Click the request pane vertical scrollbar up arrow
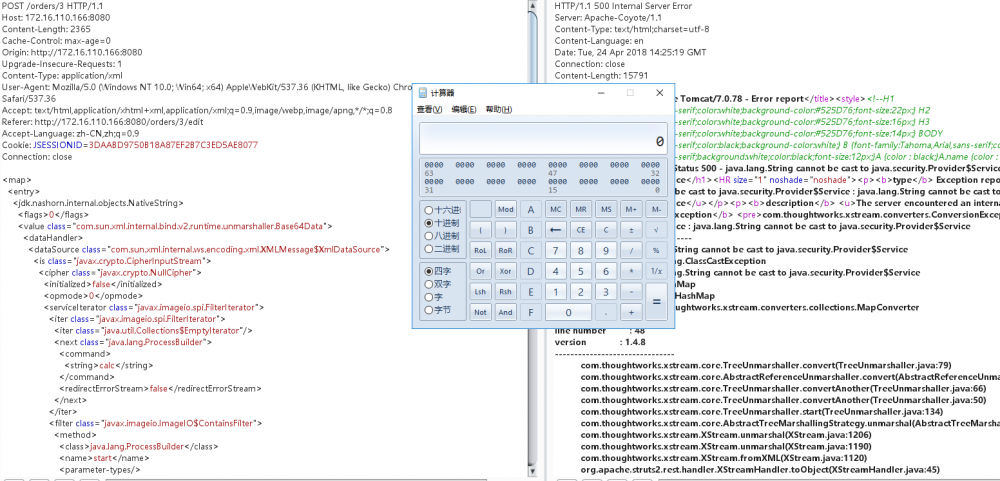The width and height of the screenshot is (1000, 481). click(533, 5)
